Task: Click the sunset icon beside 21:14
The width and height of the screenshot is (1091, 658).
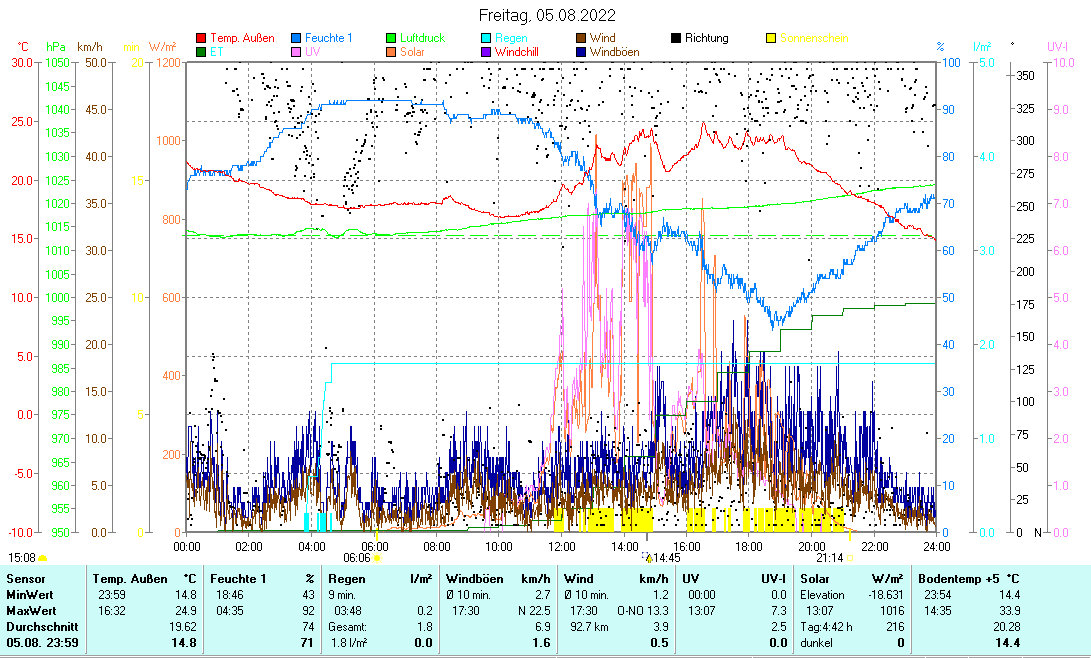Action: click(850, 558)
